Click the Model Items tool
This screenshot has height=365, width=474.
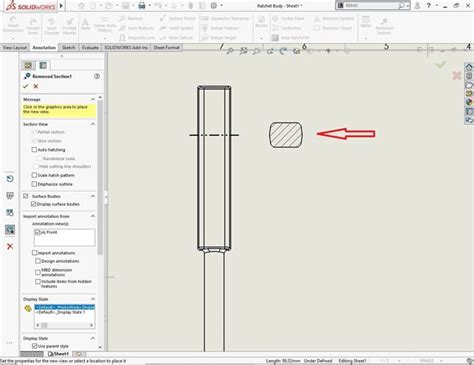[33, 26]
